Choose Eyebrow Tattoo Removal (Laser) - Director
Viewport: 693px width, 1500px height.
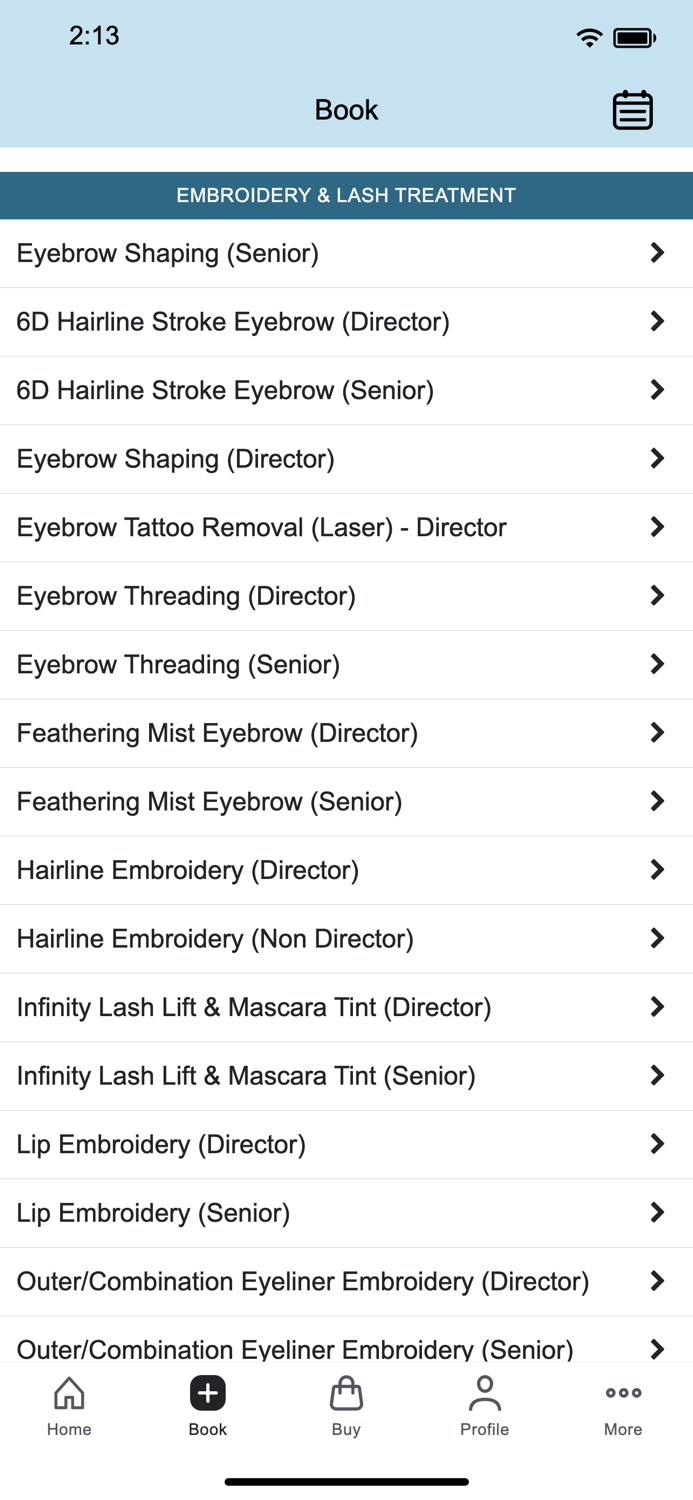[262, 527]
